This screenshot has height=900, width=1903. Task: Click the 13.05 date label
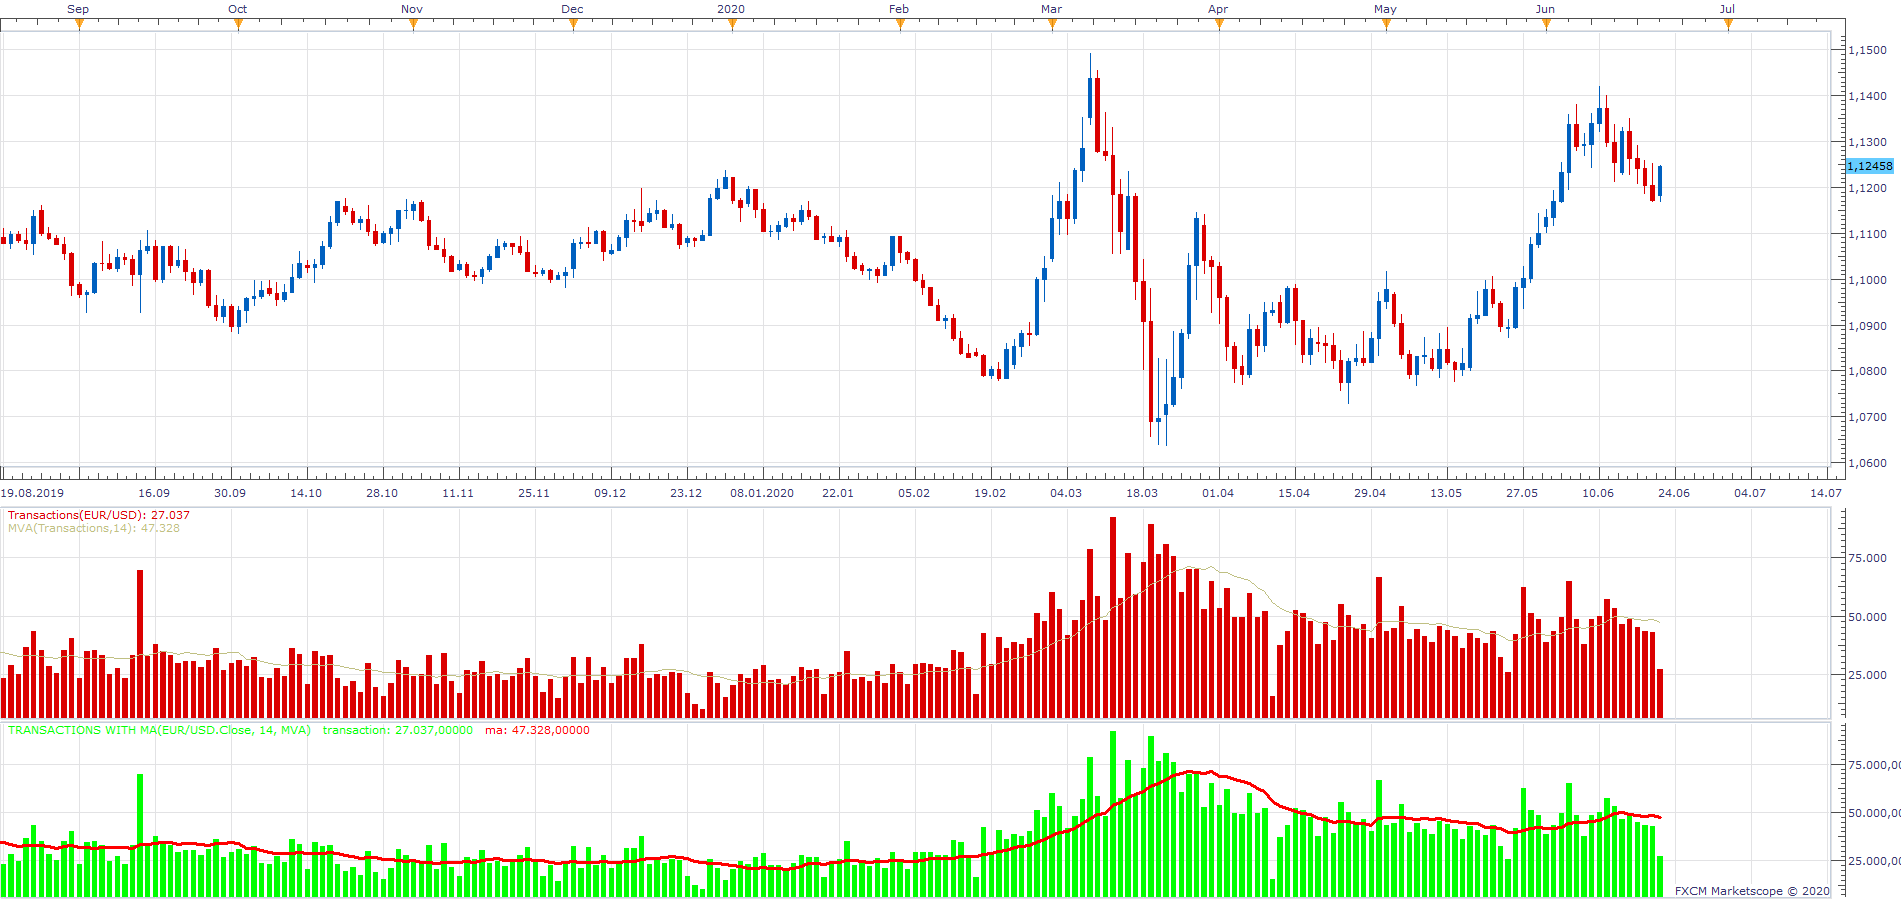[1446, 493]
